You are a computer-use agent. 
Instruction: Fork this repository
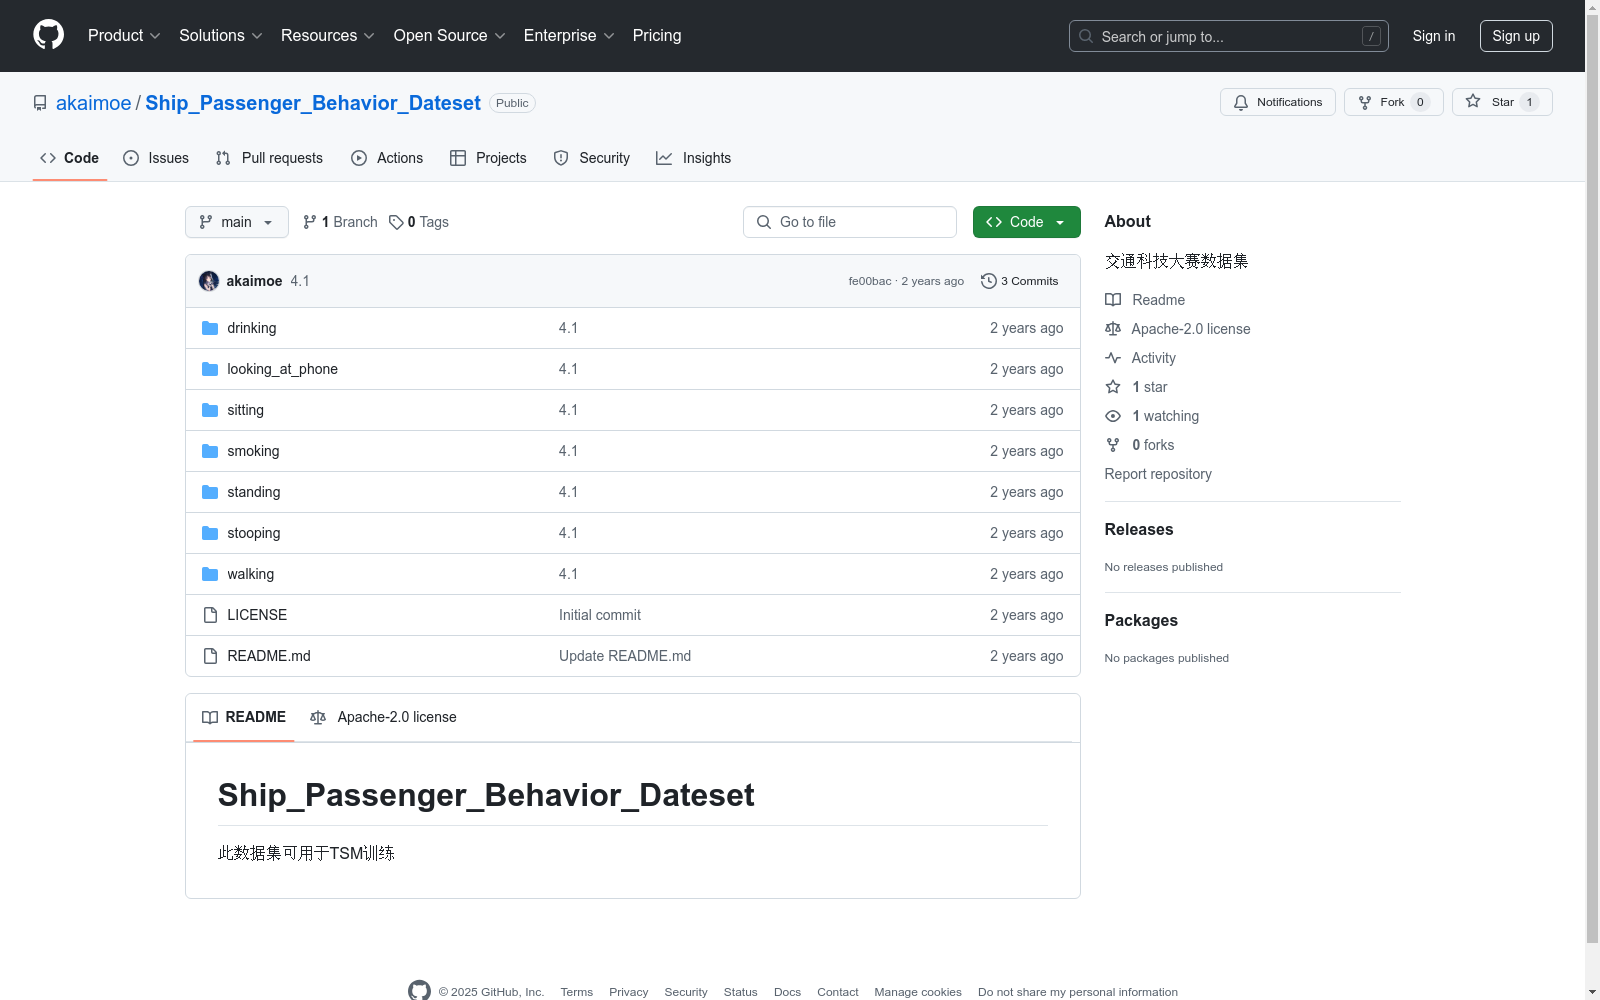tap(1394, 102)
